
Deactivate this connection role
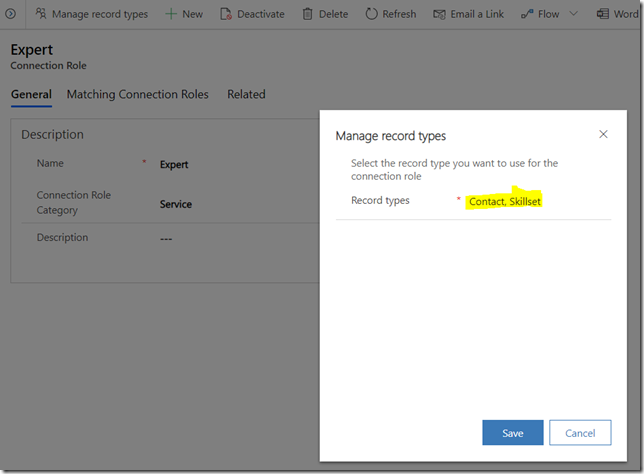(x=252, y=14)
